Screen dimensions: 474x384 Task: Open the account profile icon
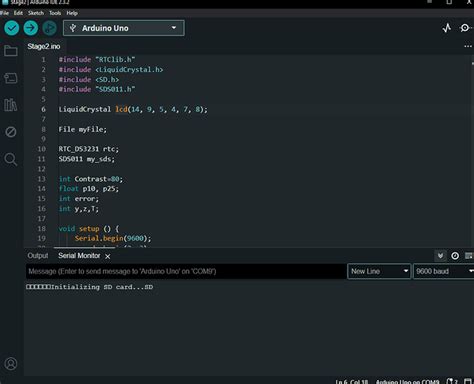(11, 364)
